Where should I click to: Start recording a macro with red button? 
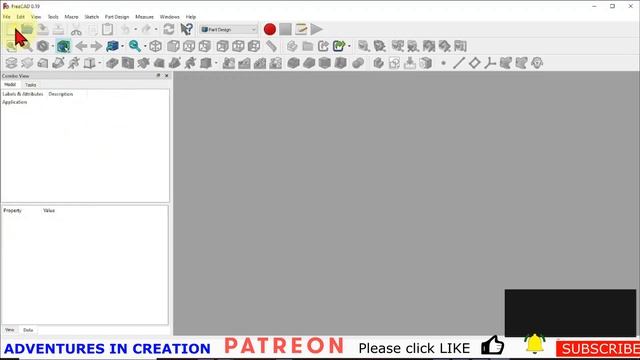[269, 29]
